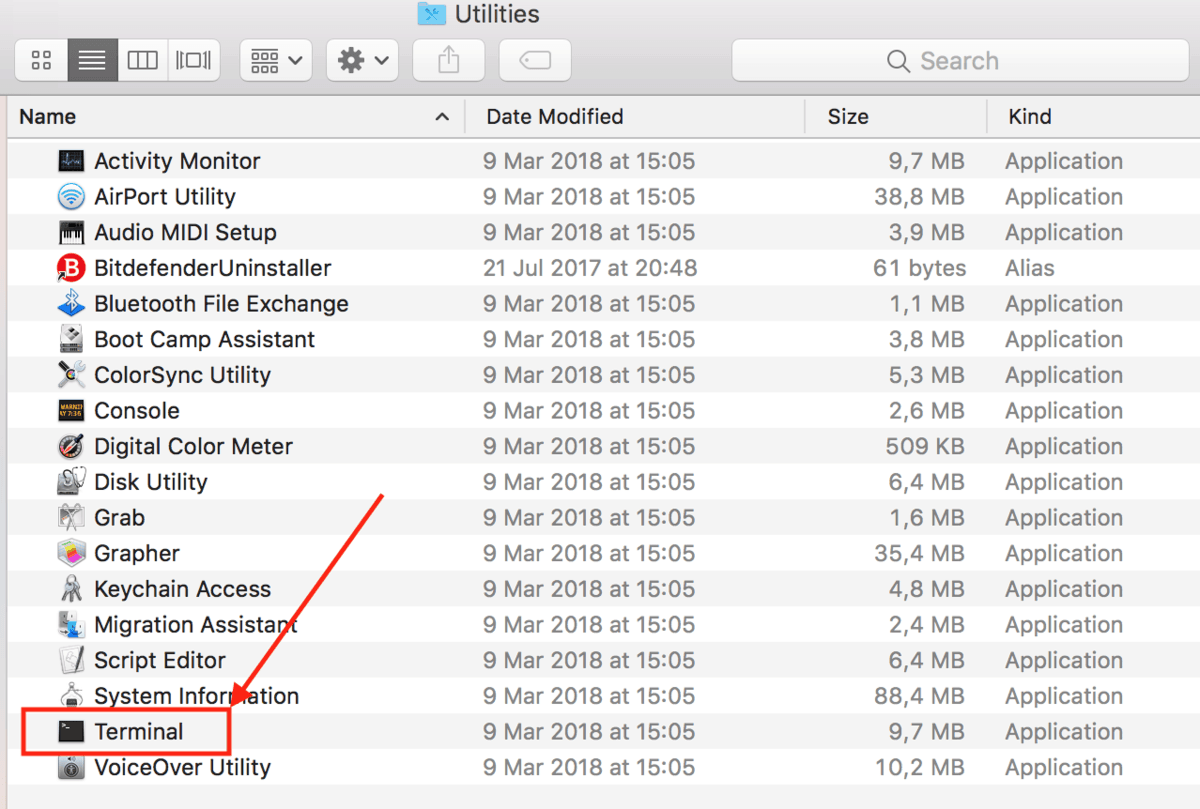
Task: Click the 10,2 MB size value
Action: coord(920,768)
